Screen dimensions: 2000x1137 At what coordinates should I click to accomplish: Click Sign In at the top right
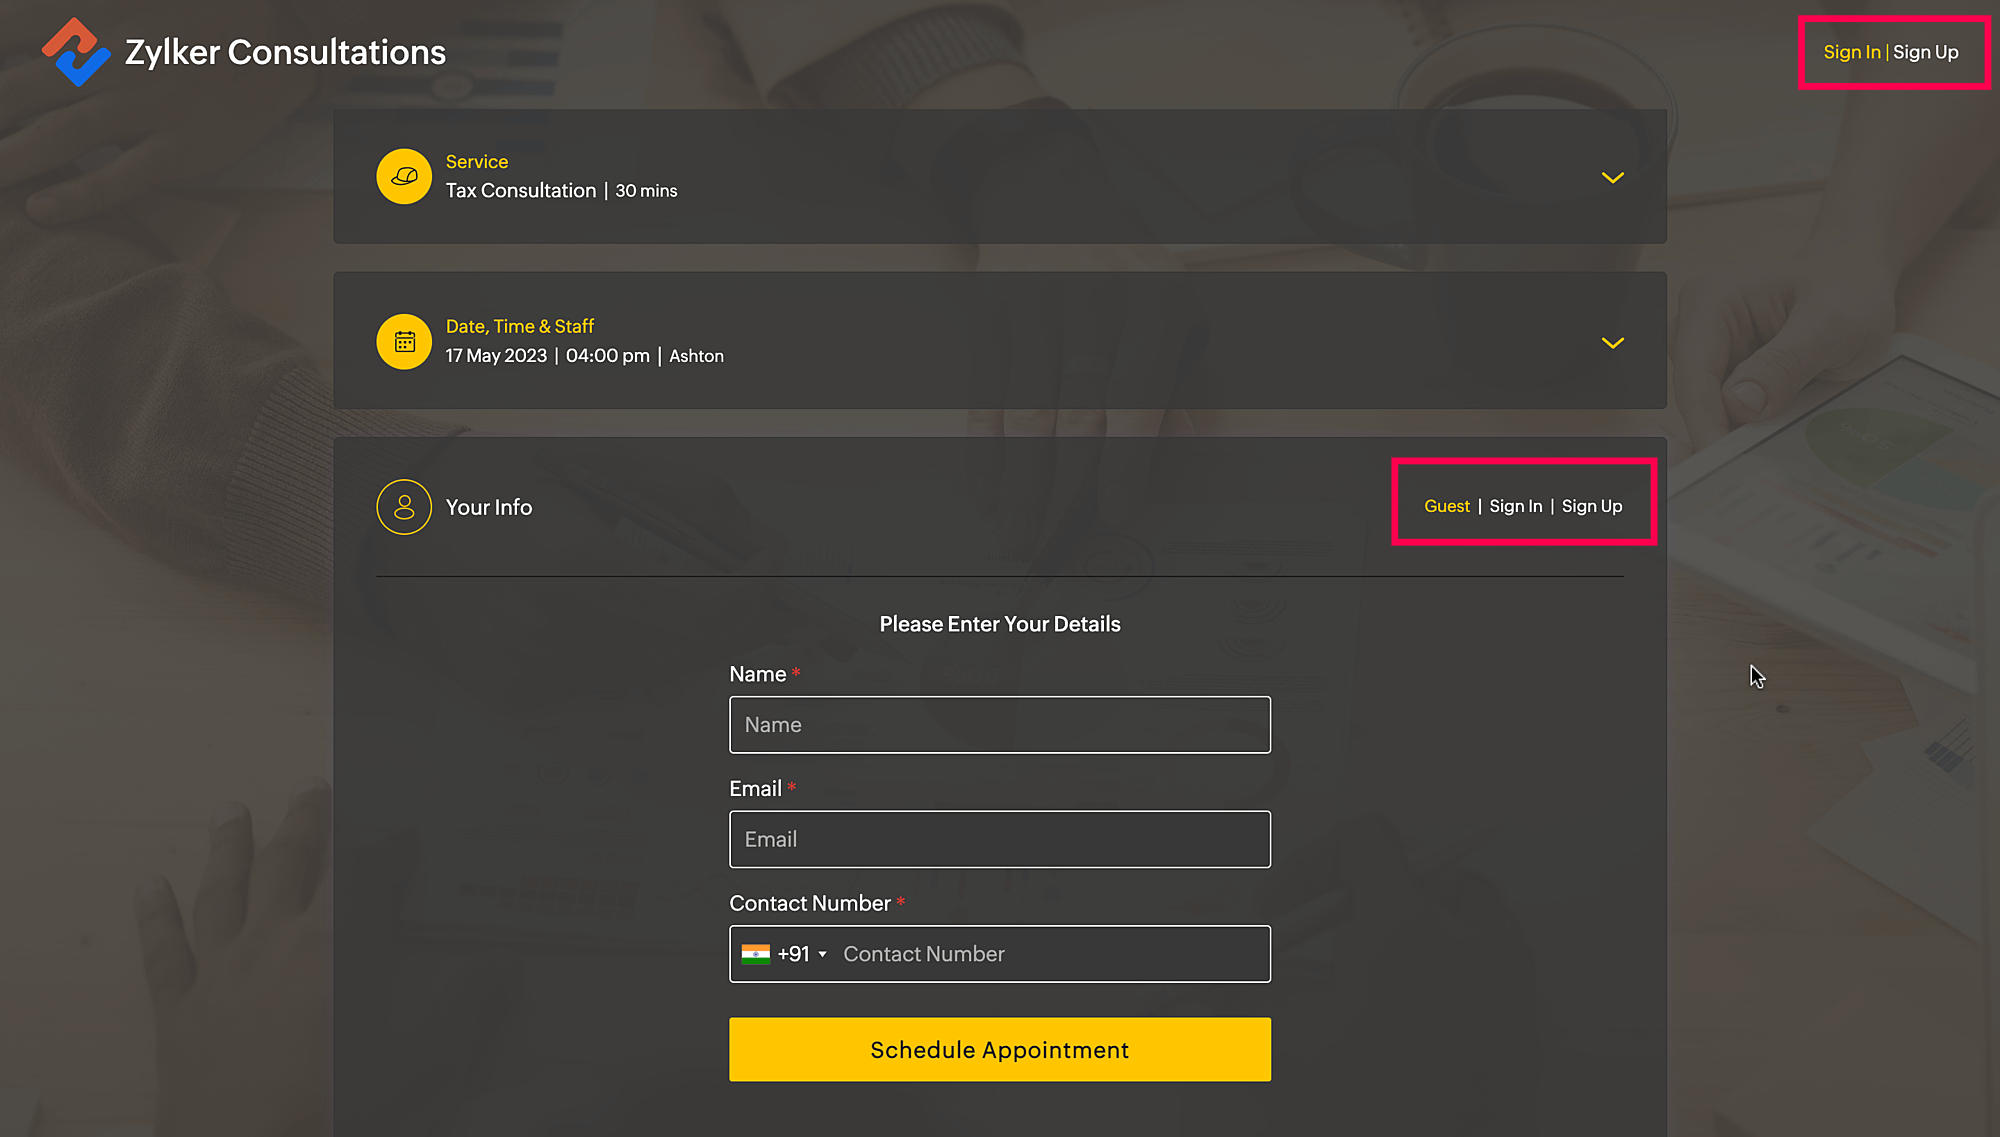click(1851, 52)
